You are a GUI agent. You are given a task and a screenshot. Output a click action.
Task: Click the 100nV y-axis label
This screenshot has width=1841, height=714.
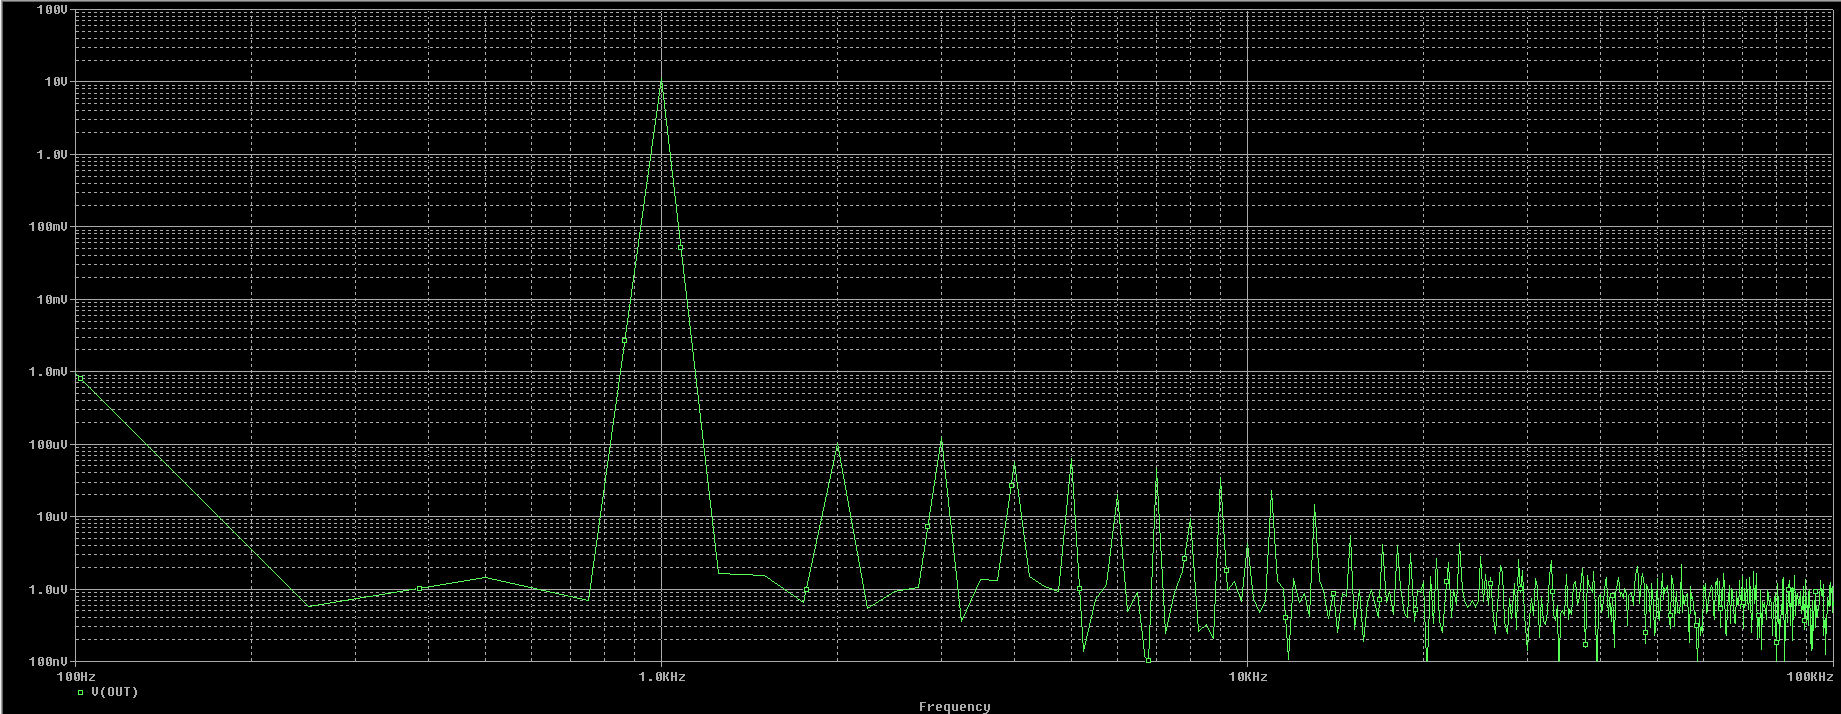48,662
